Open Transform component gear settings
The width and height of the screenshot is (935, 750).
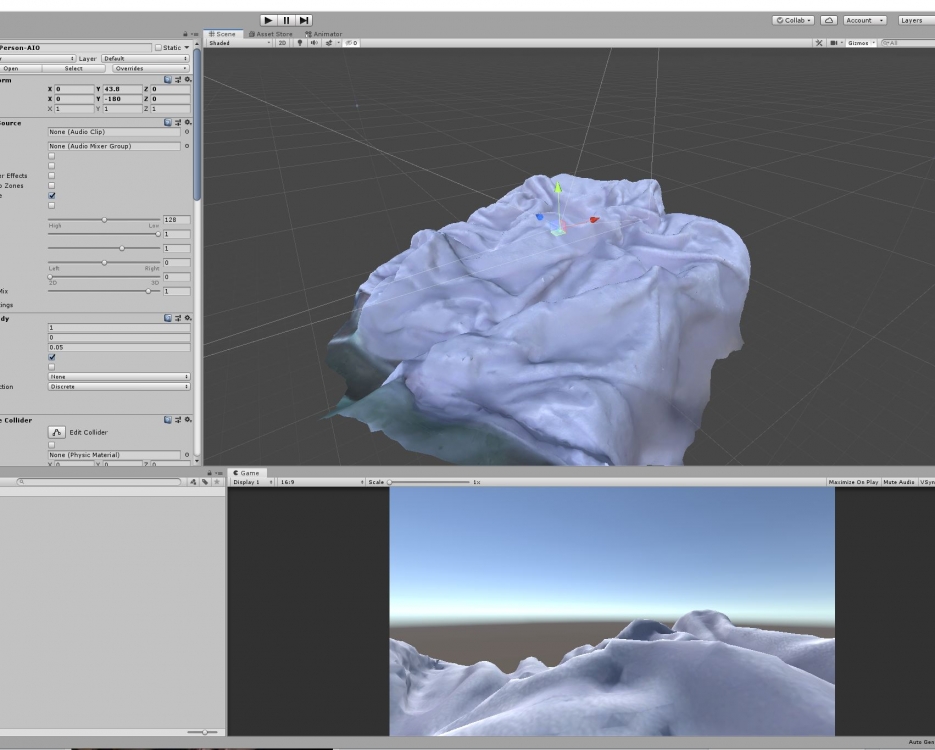187,79
